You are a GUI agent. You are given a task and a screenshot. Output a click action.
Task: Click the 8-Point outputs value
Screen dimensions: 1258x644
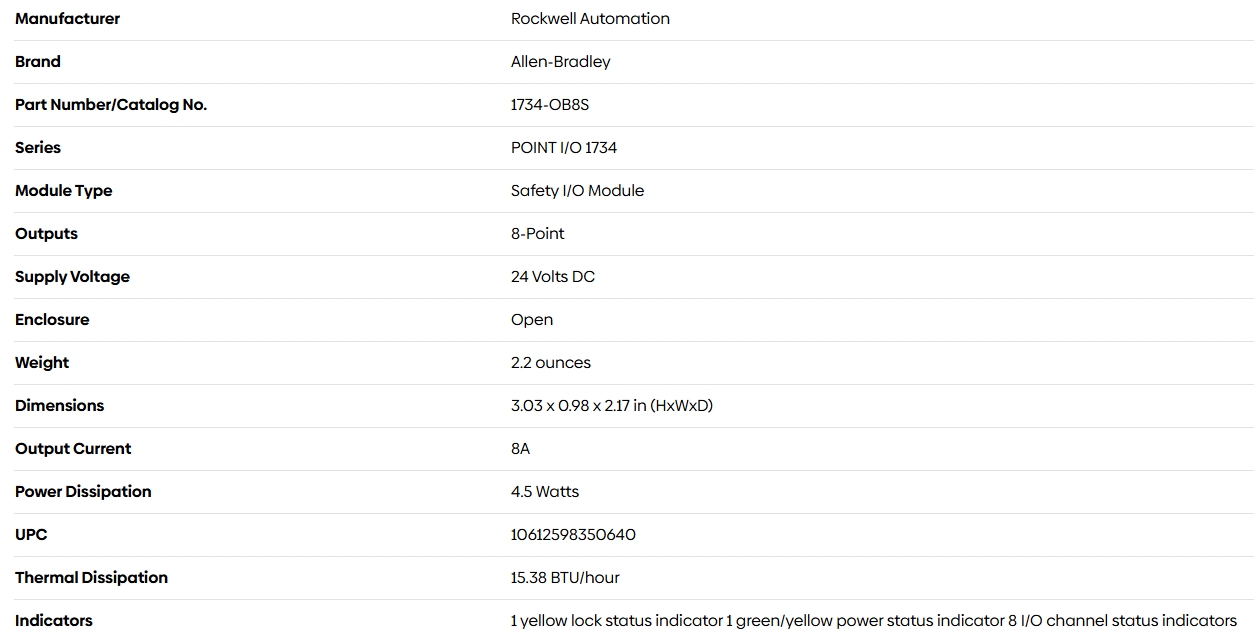(x=537, y=233)
